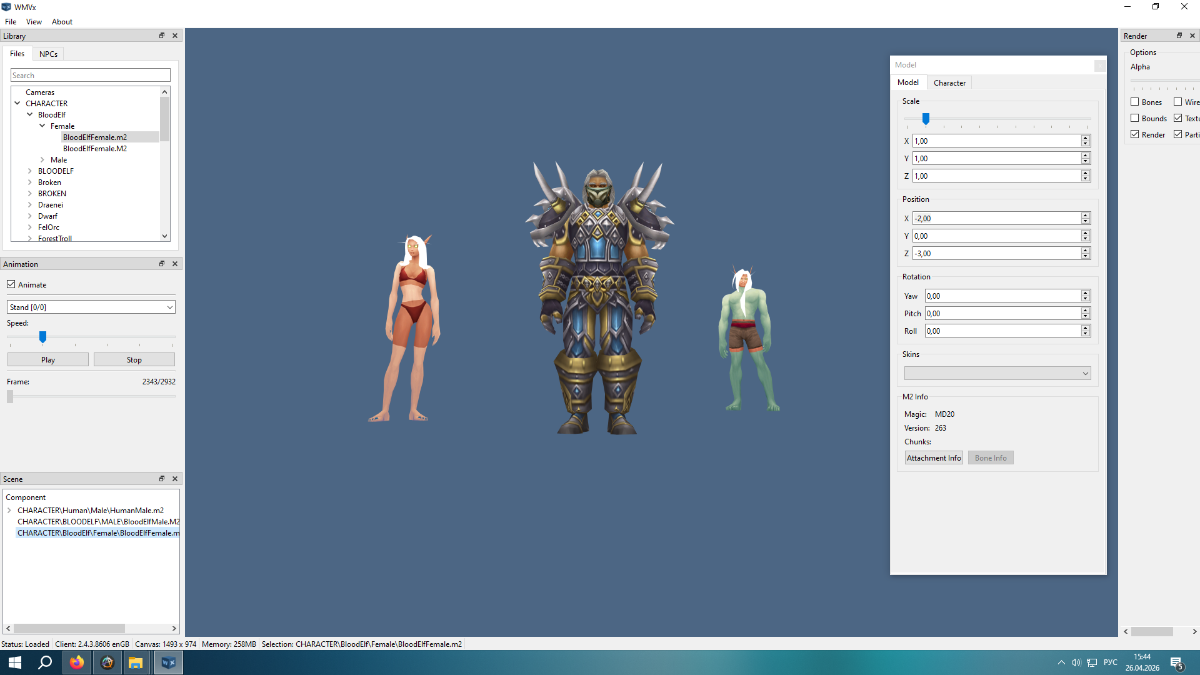Image resolution: width=1200 pixels, height=675 pixels.
Task: Switch to the Character tab
Action: tap(949, 83)
